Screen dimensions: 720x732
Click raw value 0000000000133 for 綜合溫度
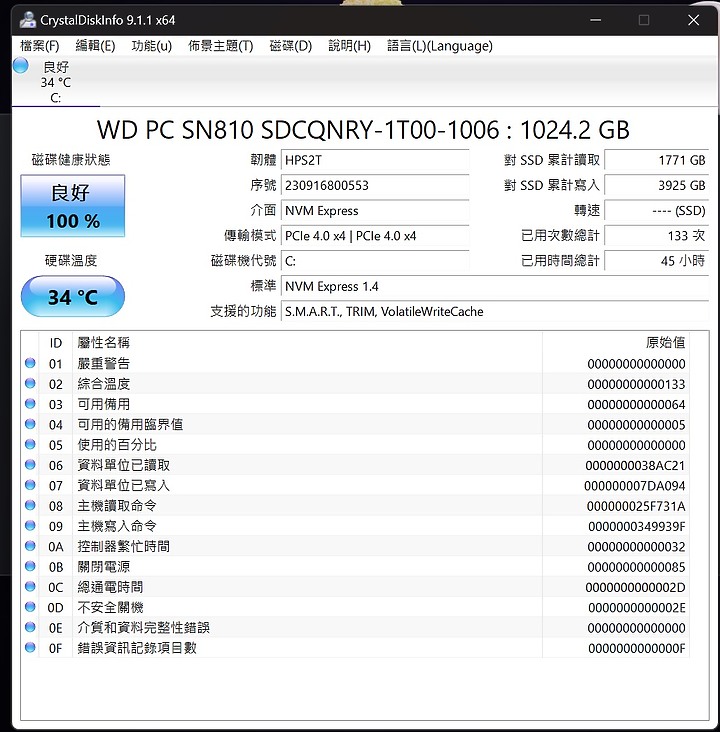coord(636,384)
